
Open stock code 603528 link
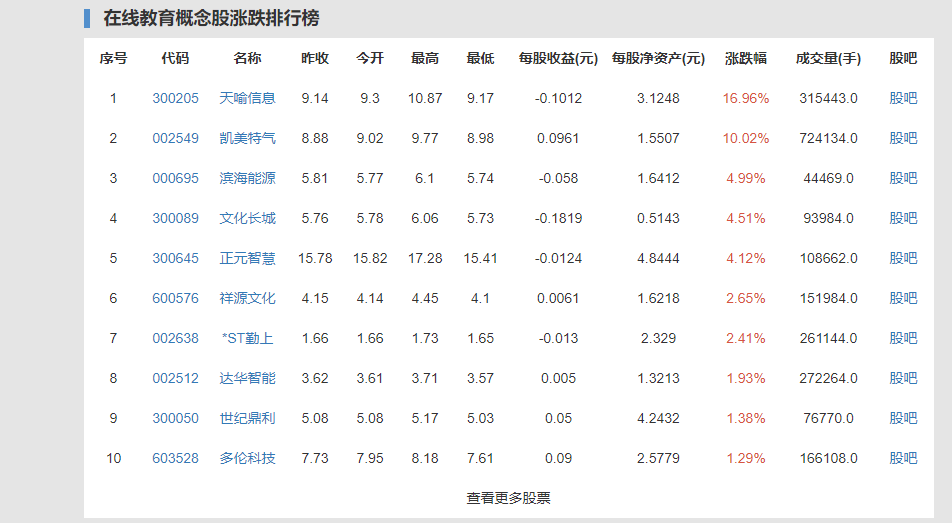[175, 459]
